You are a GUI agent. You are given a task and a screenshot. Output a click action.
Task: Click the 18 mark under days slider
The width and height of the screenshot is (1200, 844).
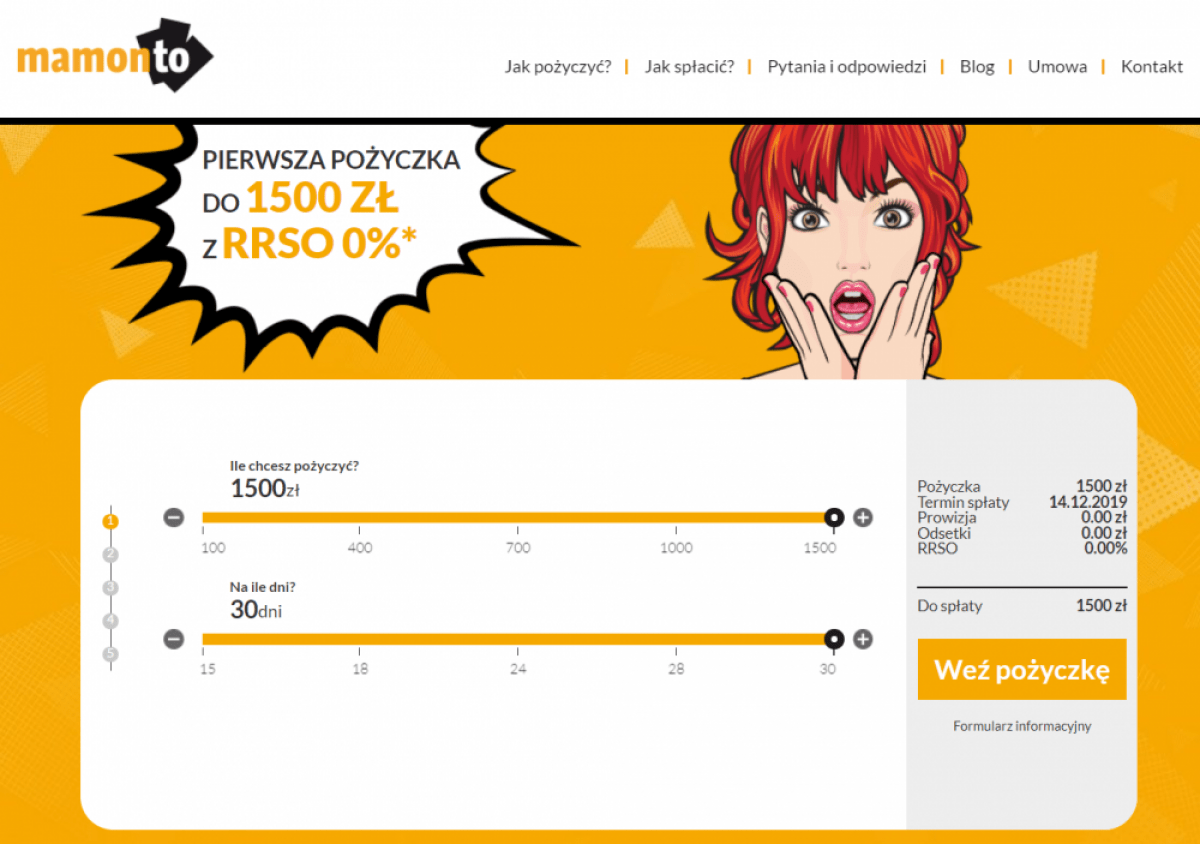360,669
